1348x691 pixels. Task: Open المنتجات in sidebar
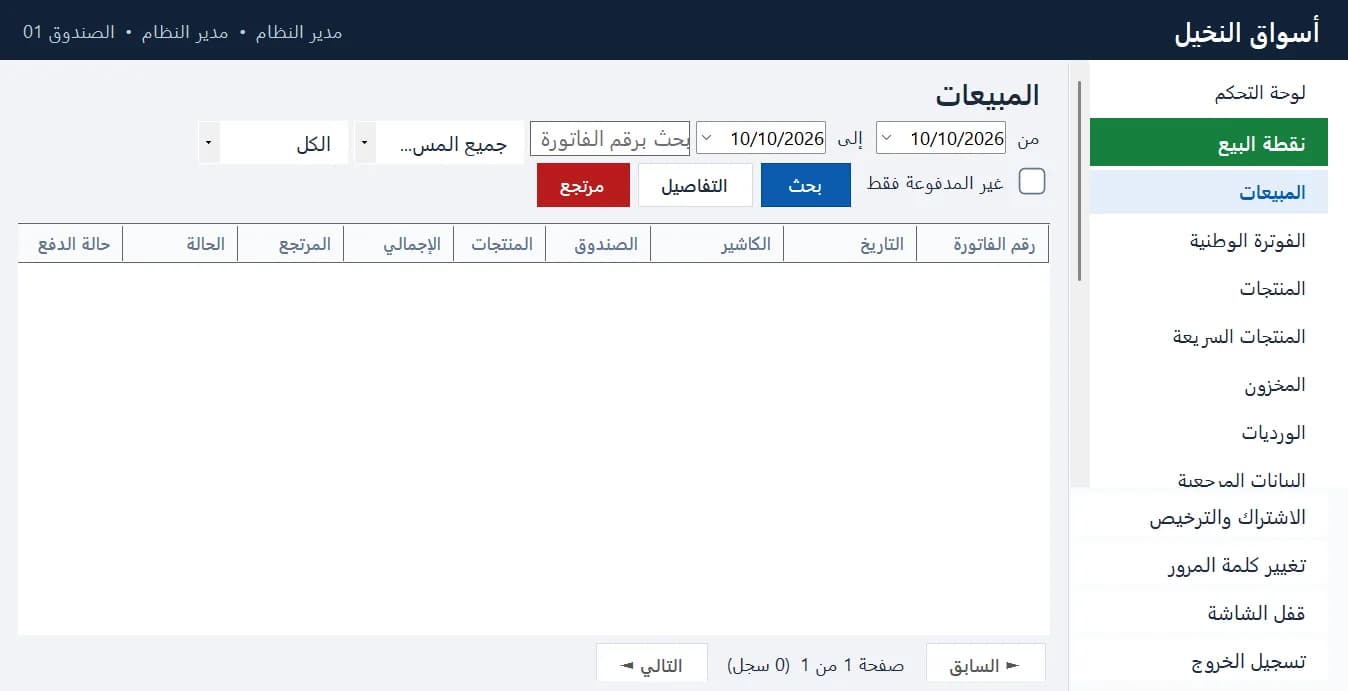[1209, 289]
